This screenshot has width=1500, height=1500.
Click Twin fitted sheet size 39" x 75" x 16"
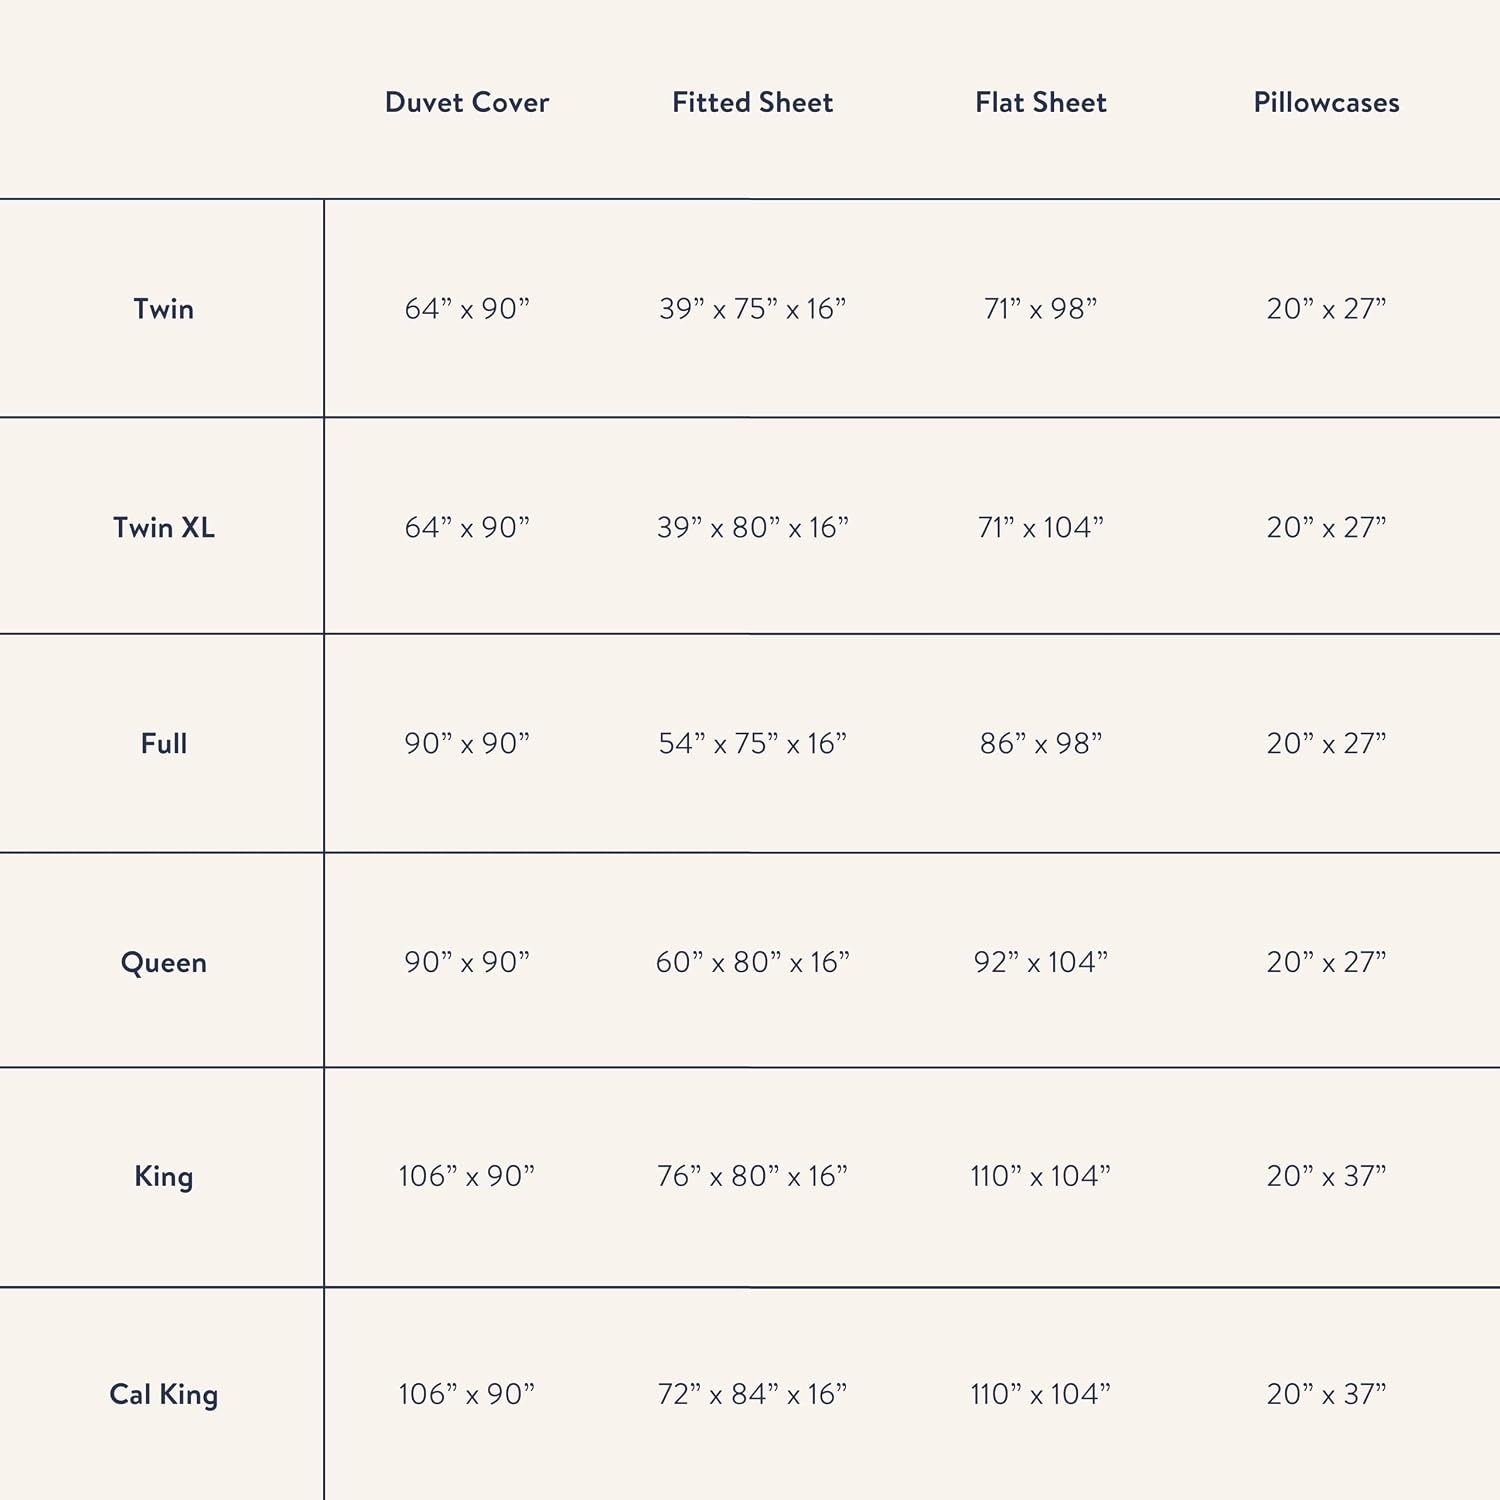[x=752, y=309]
